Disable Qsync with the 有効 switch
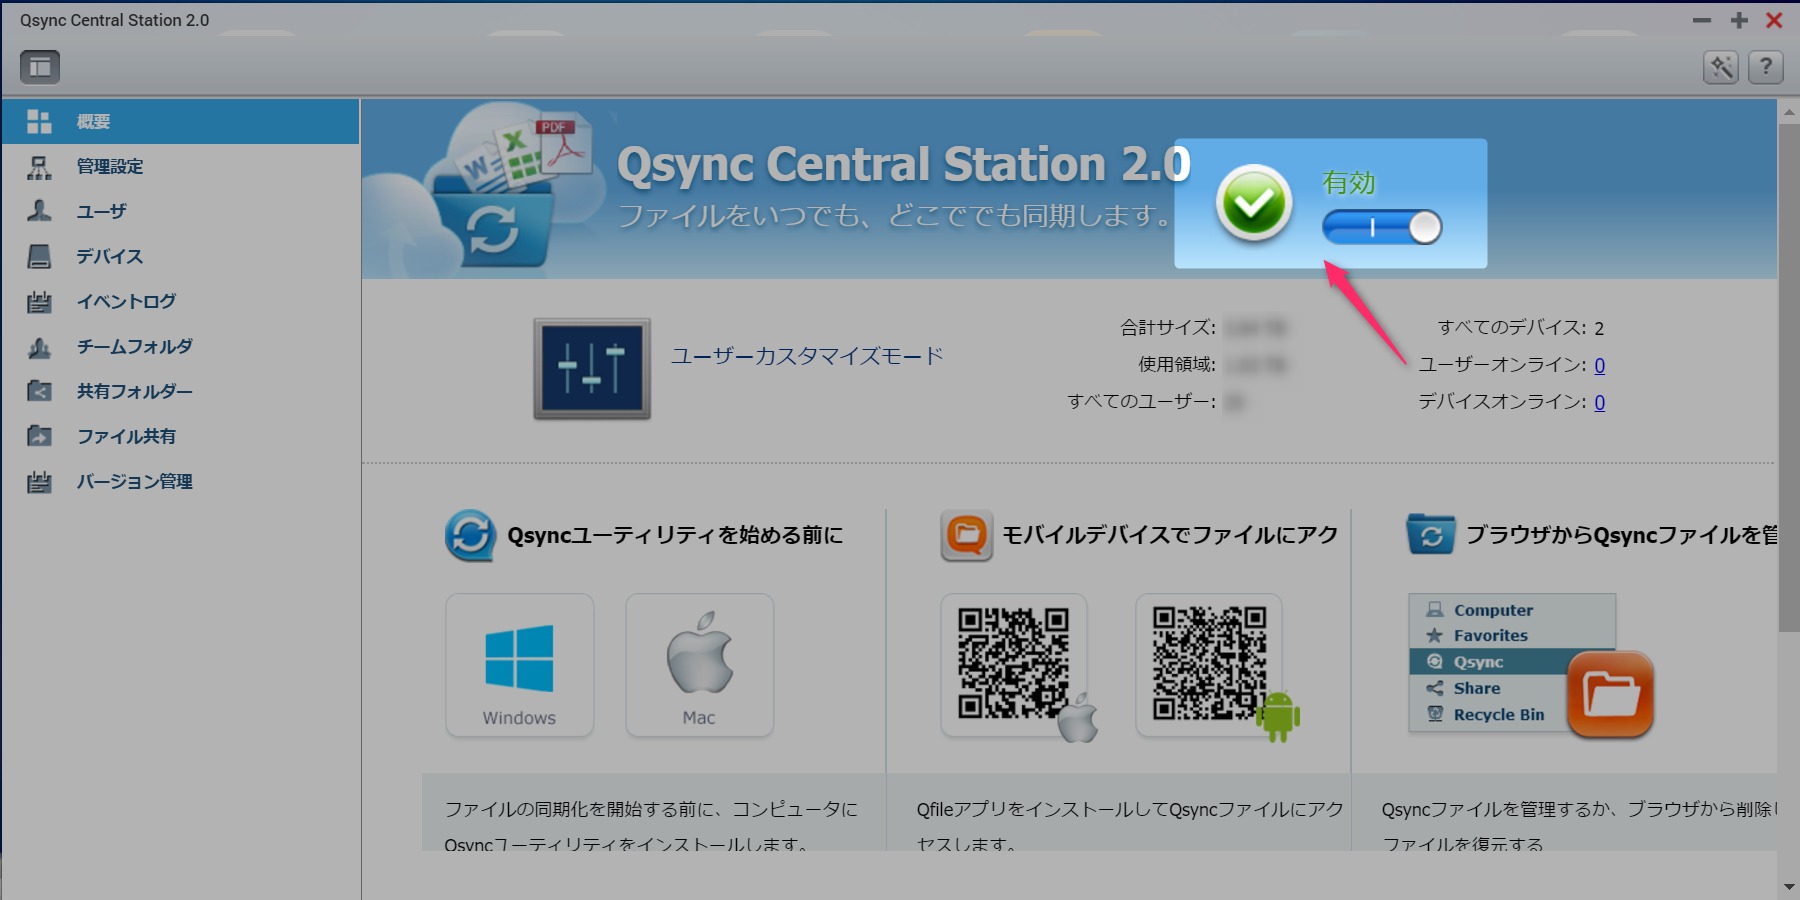Image resolution: width=1800 pixels, height=900 pixels. [1382, 228]
